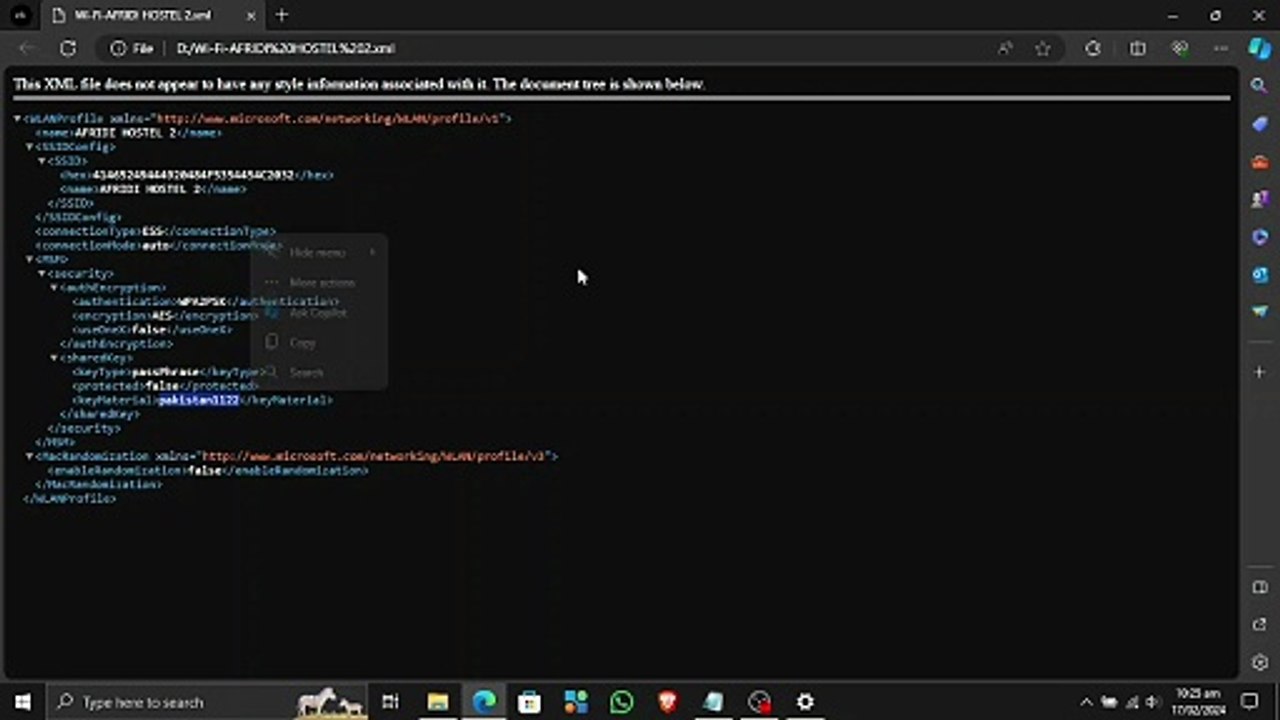Viewport: 1280px width, 720px height.
Task: Click the Read aloud icon
Action: (1005, 48)
